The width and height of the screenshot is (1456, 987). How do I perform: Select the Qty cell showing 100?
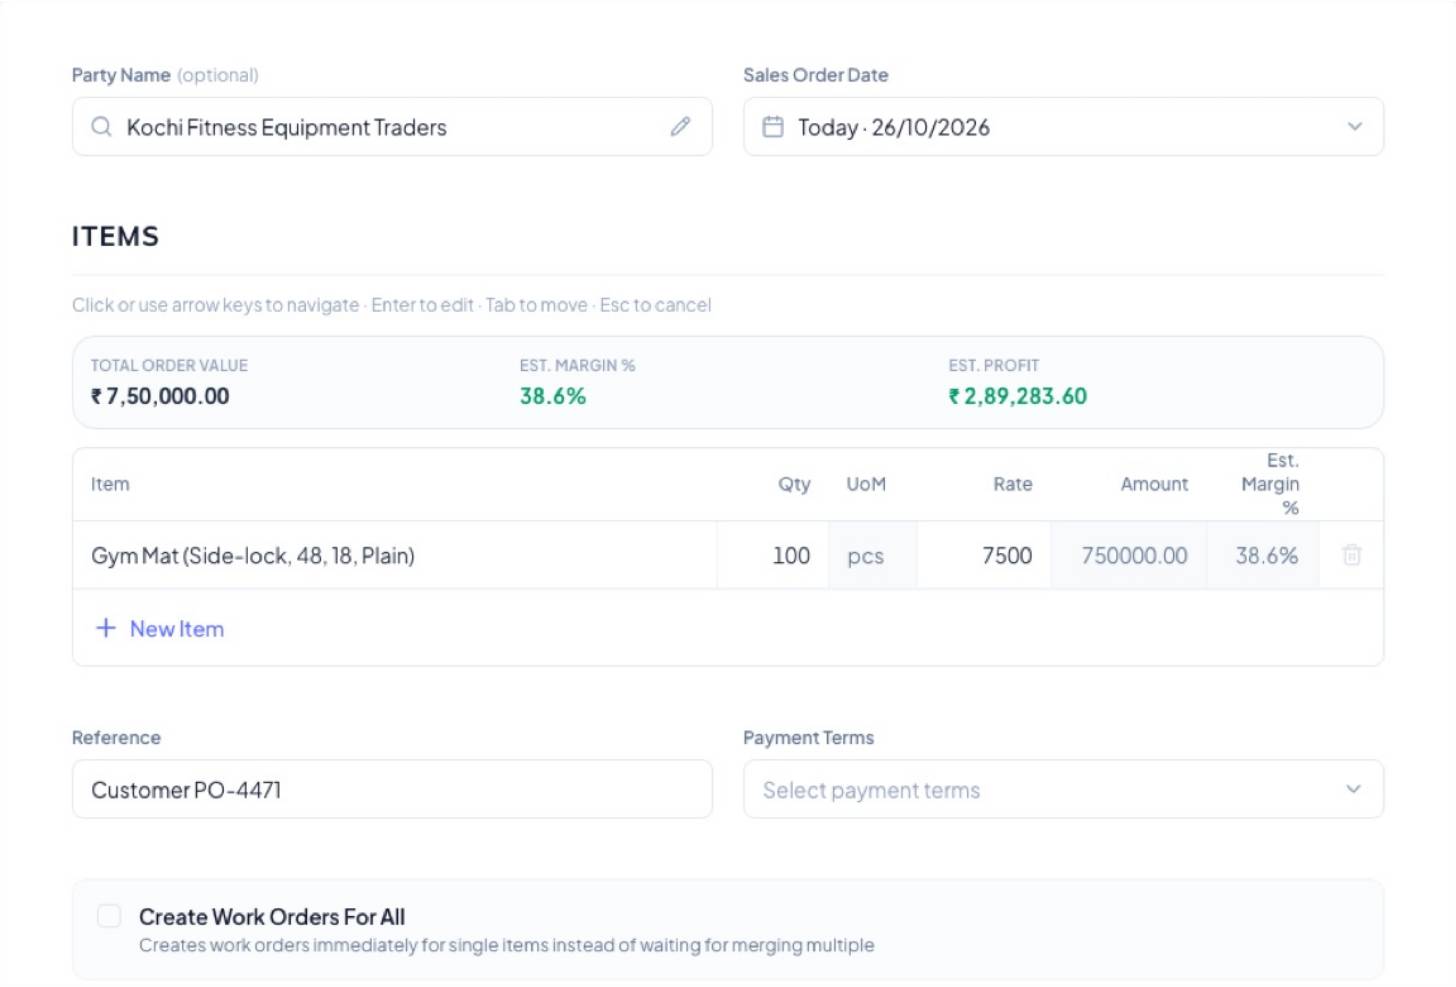click(x=772, y=555)
